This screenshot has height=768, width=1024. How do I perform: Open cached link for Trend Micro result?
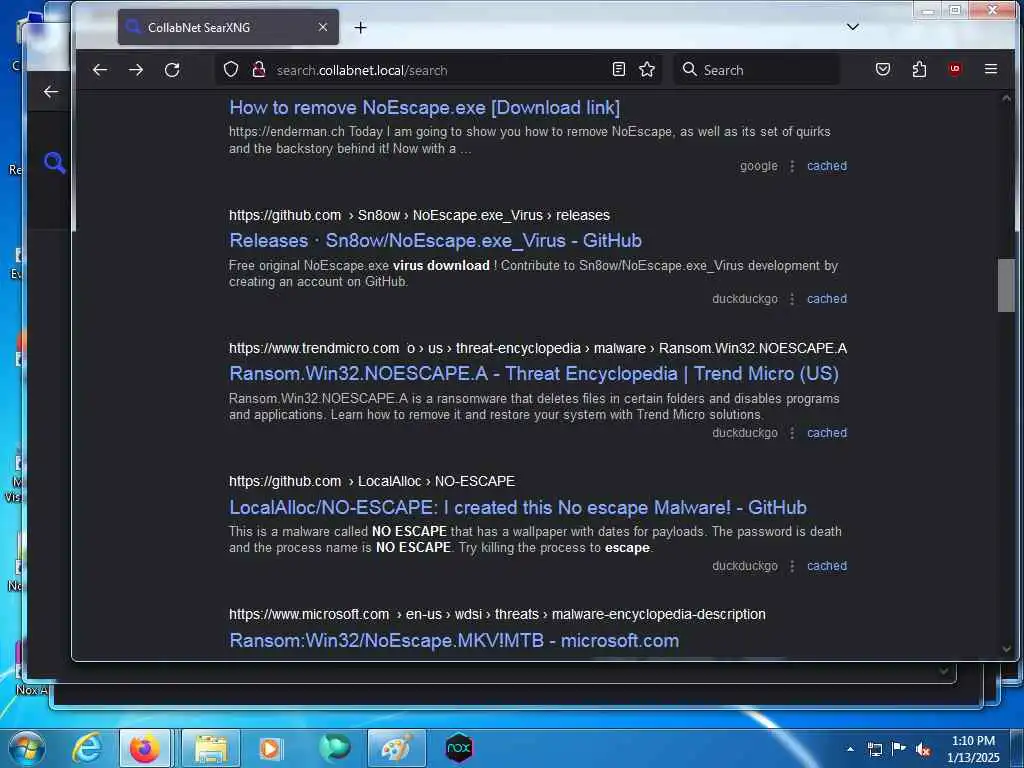tap(827, 432)
